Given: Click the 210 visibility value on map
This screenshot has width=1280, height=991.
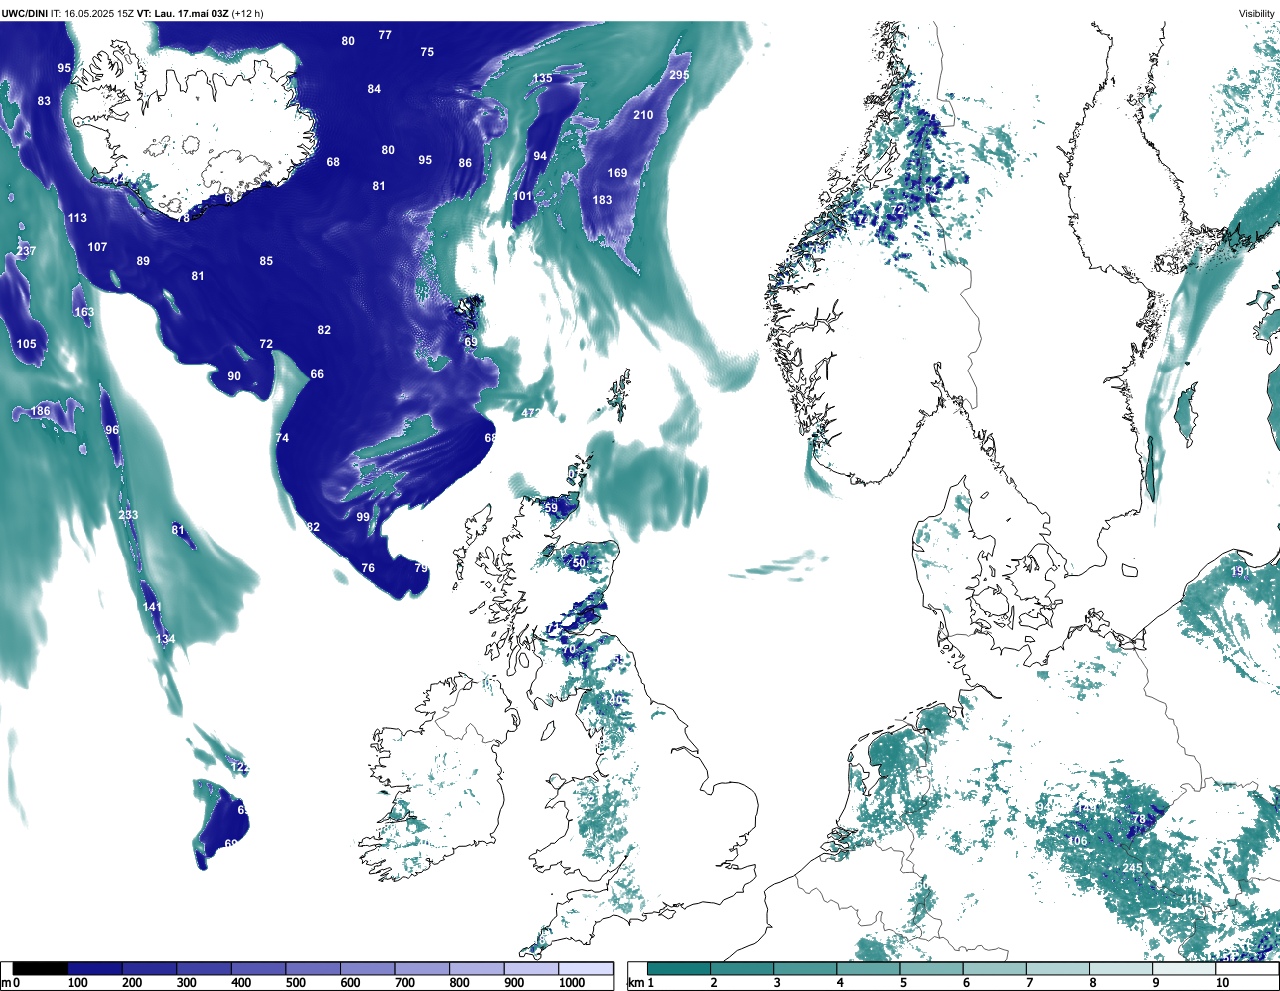Looking at the screenshot, I should 643,115.
